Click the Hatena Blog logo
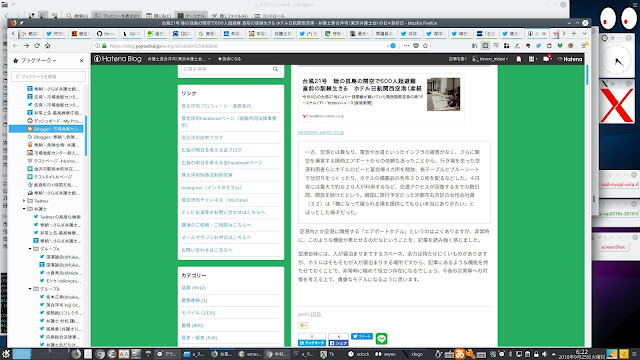This screenshot has width=640, height=360. point(118,59)
